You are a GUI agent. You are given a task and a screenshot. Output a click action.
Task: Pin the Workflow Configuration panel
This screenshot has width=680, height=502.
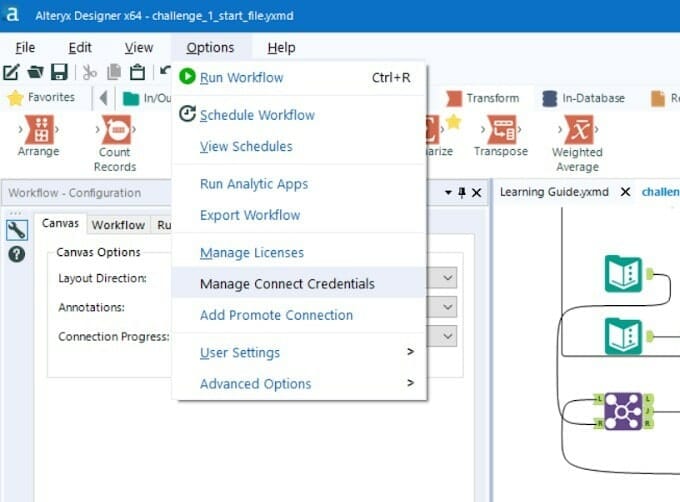462,193
